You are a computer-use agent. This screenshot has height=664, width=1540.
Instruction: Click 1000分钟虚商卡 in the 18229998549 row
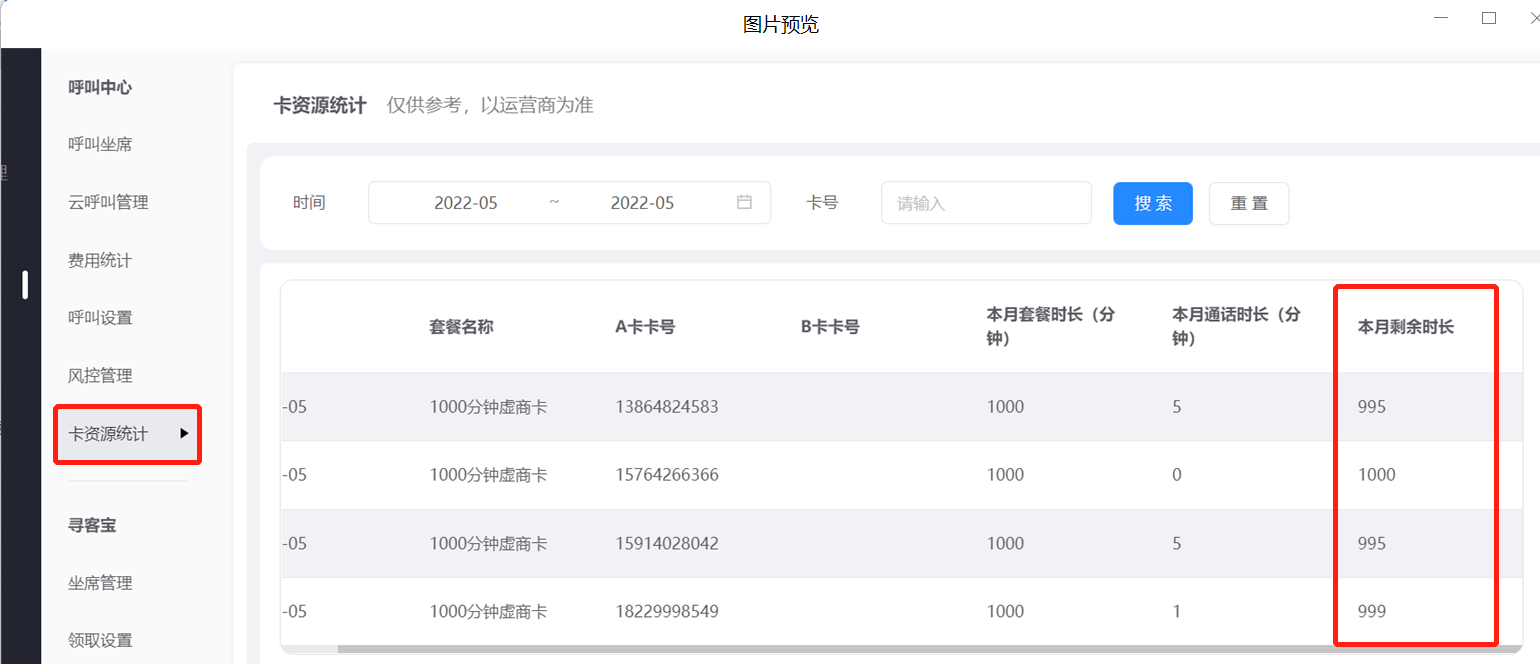[x=488, y=611]
